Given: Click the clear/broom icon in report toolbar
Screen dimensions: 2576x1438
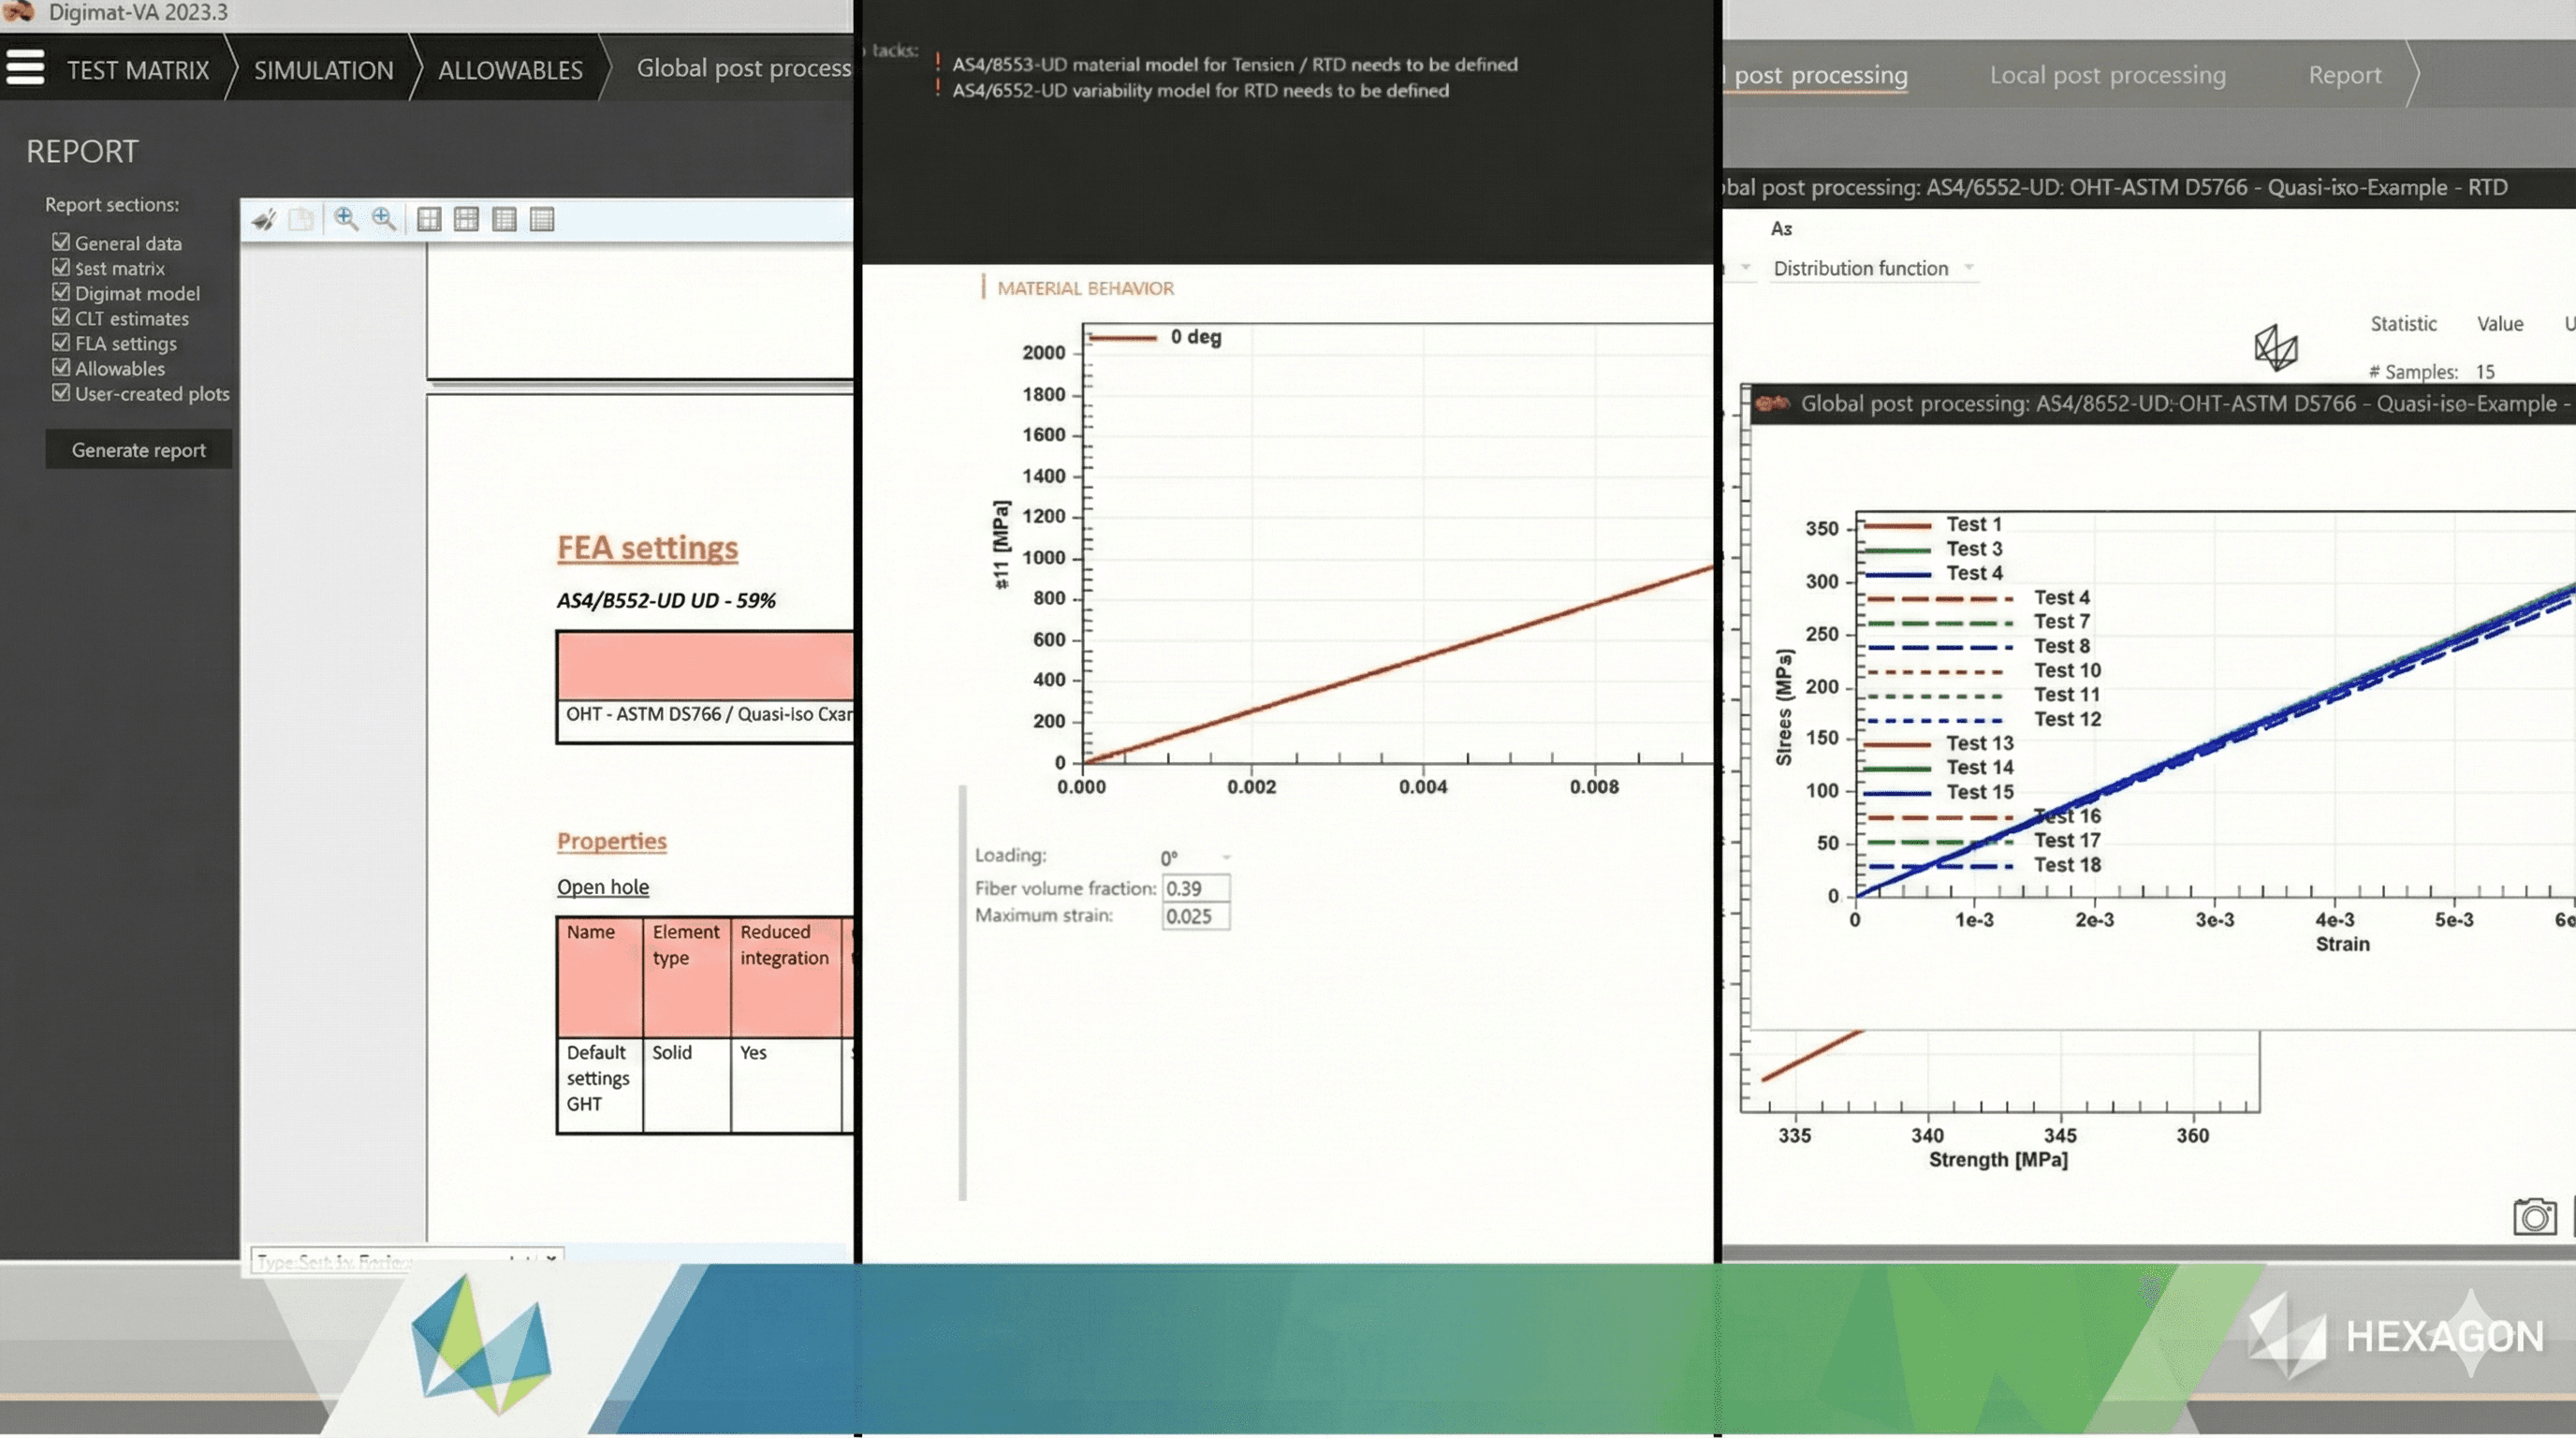Looking at the screenshot, I should [264, 219].
